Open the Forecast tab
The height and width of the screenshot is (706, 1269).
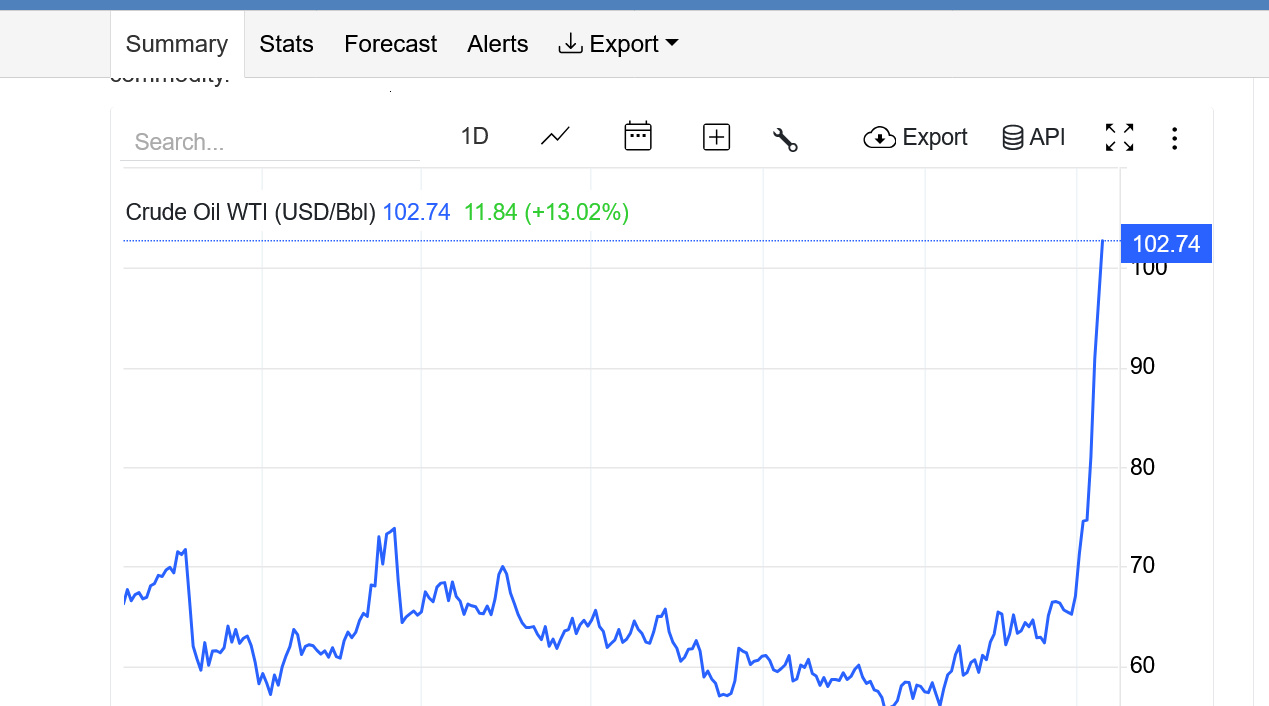tap(390, 44)
